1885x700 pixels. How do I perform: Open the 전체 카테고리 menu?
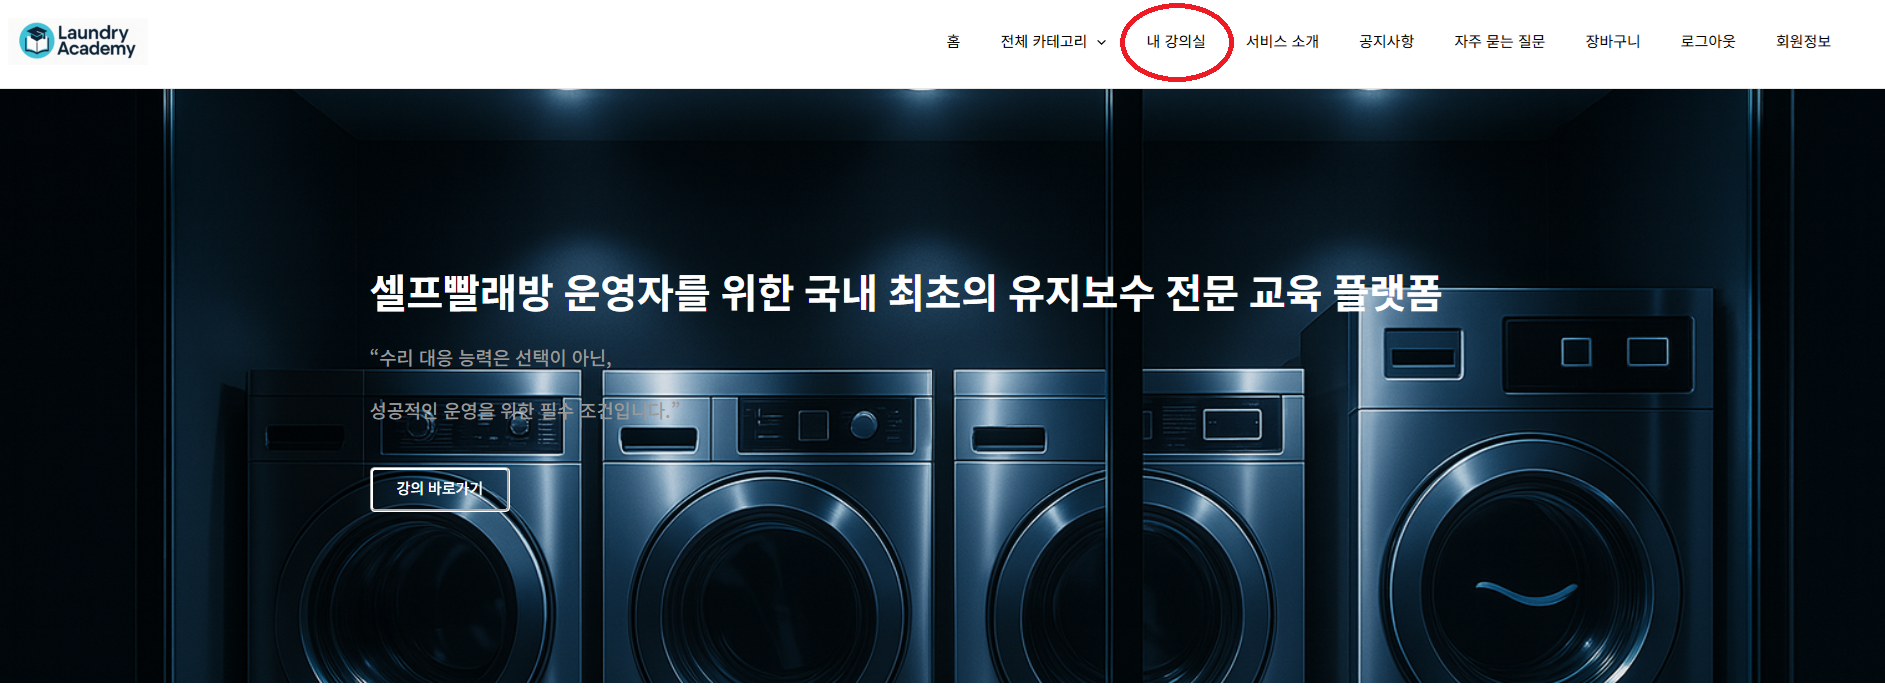(1043, 41)
